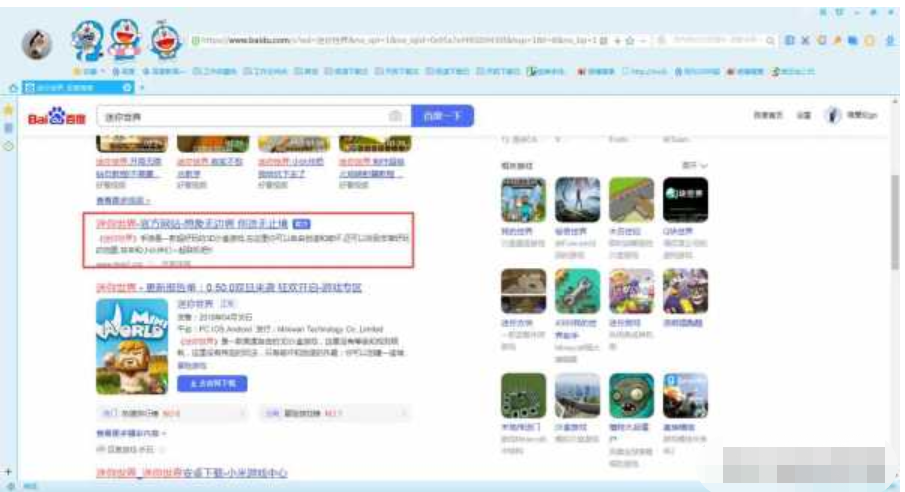Viewport: 905px width, 492px height.
Task: Open the highlighted official website result
Action: click(x=190, y=223)
